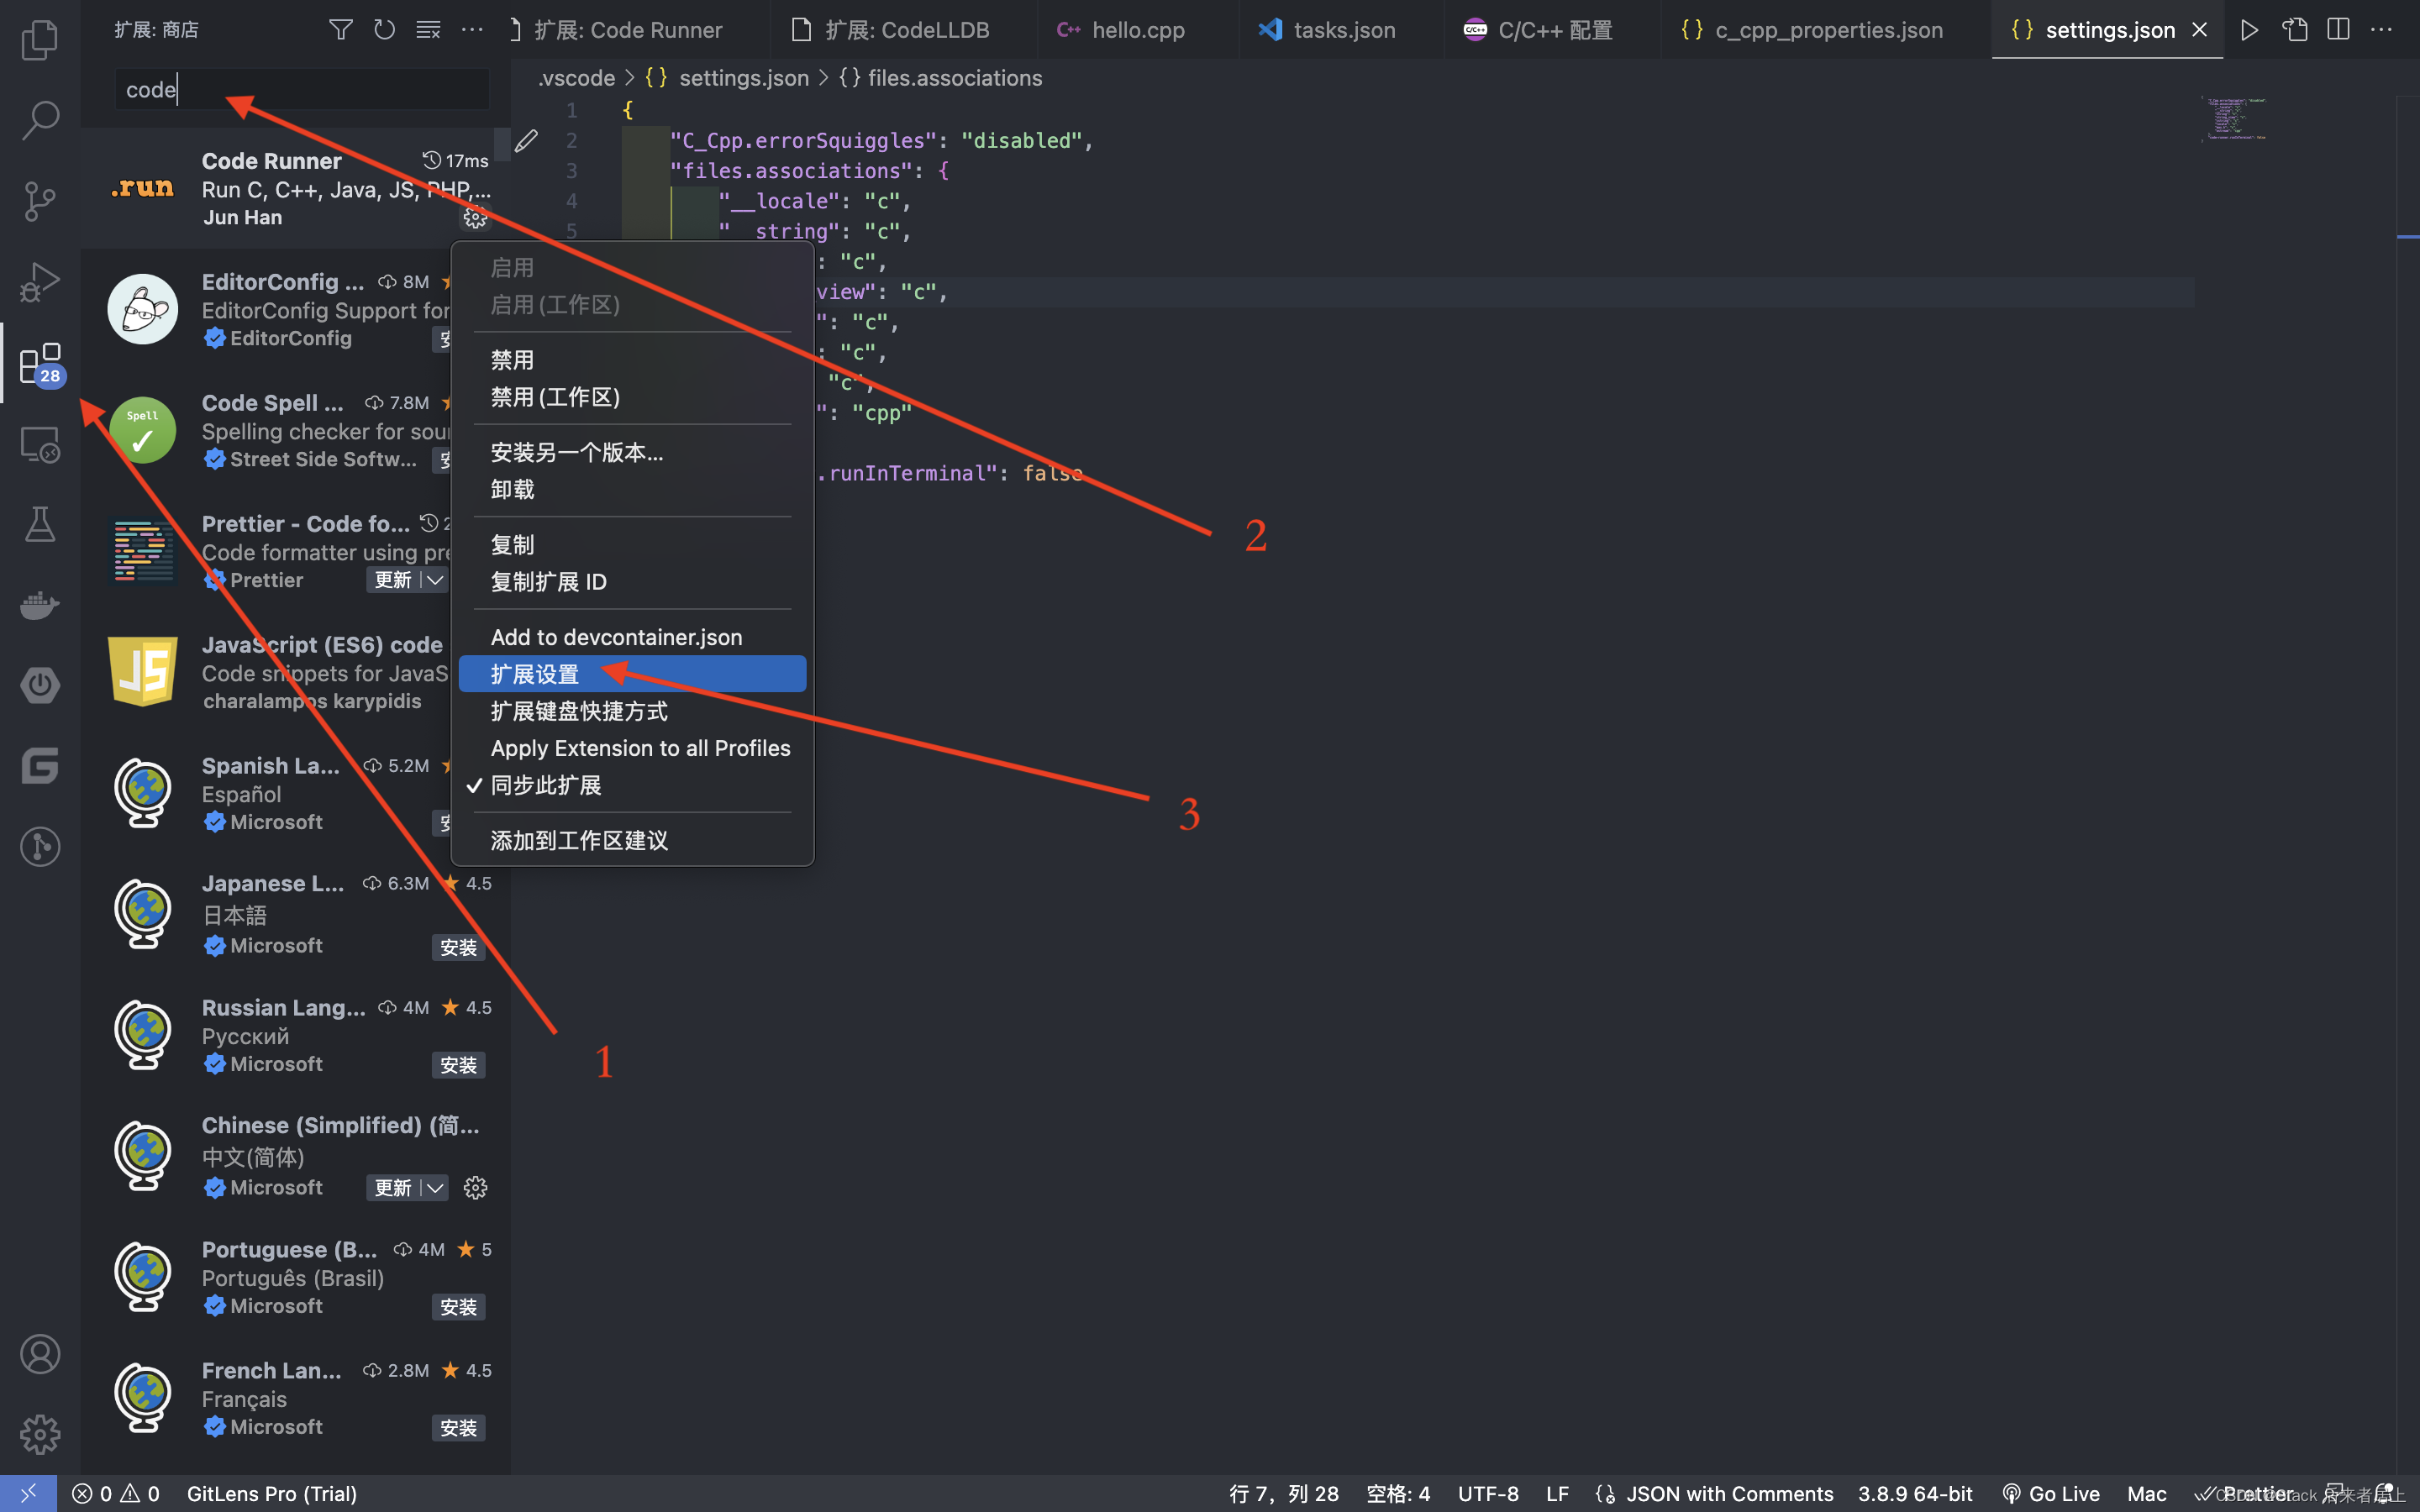This screenshot has width=2420, height=1512.
Task: Choose 扩展键盘快捷方式 menu entry
Action: click(x=632, y=711)
